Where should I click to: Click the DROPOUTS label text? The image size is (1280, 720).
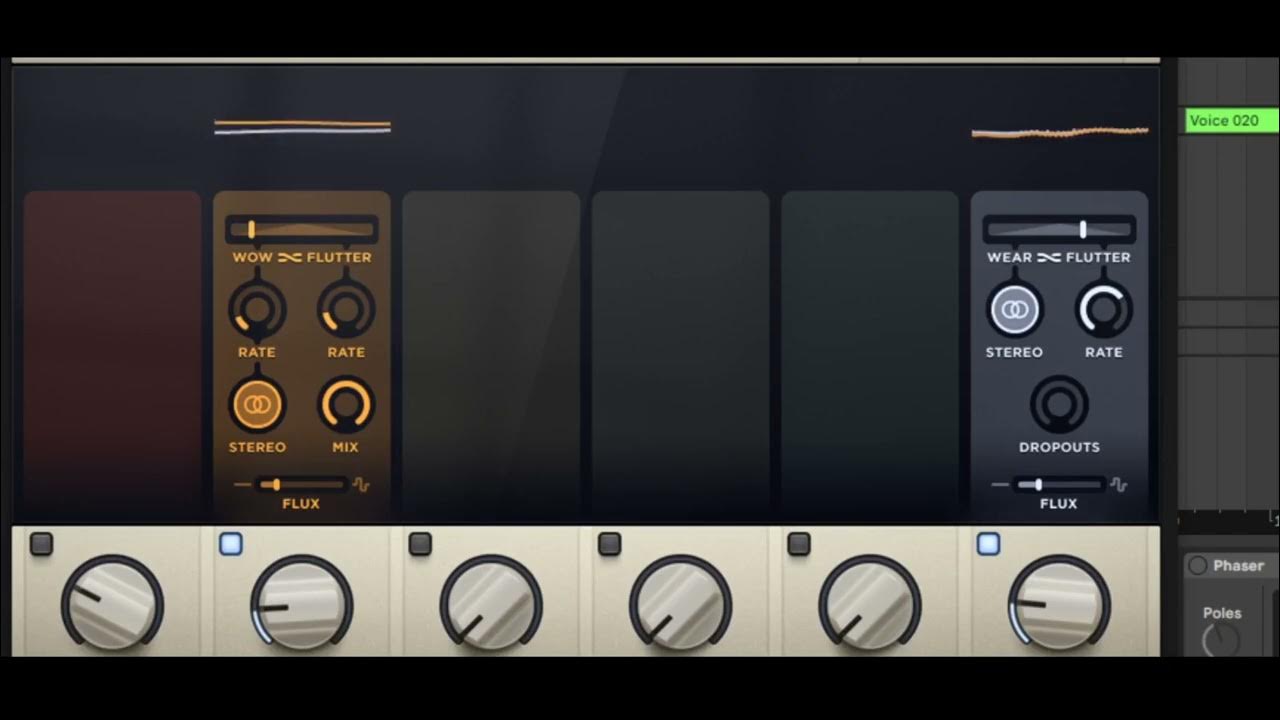click(1059, 447)
